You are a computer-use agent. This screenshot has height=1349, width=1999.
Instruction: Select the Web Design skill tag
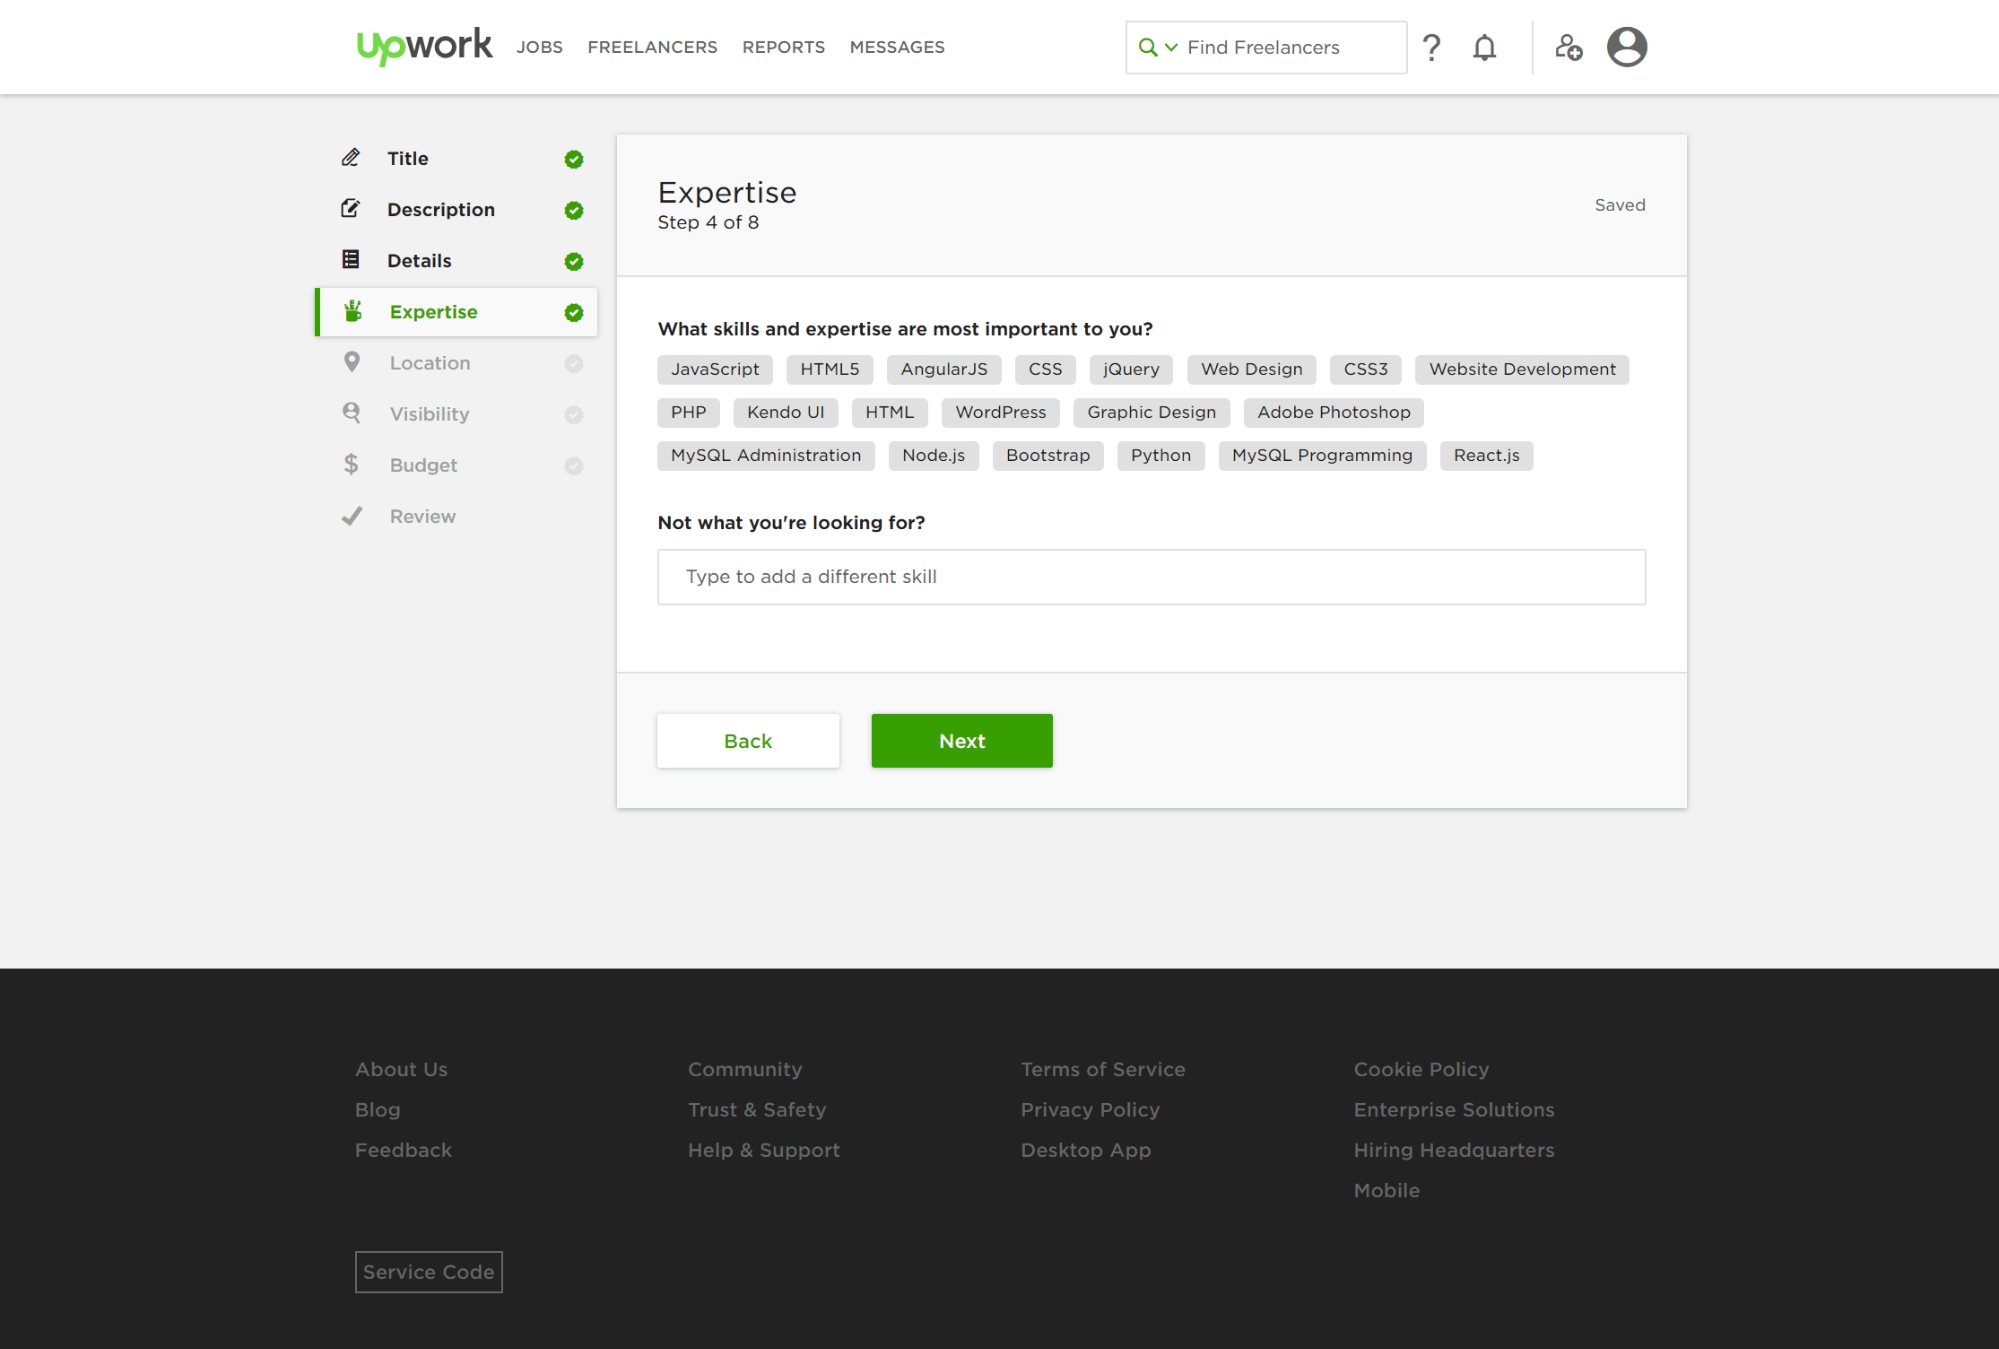(1252, 369)
